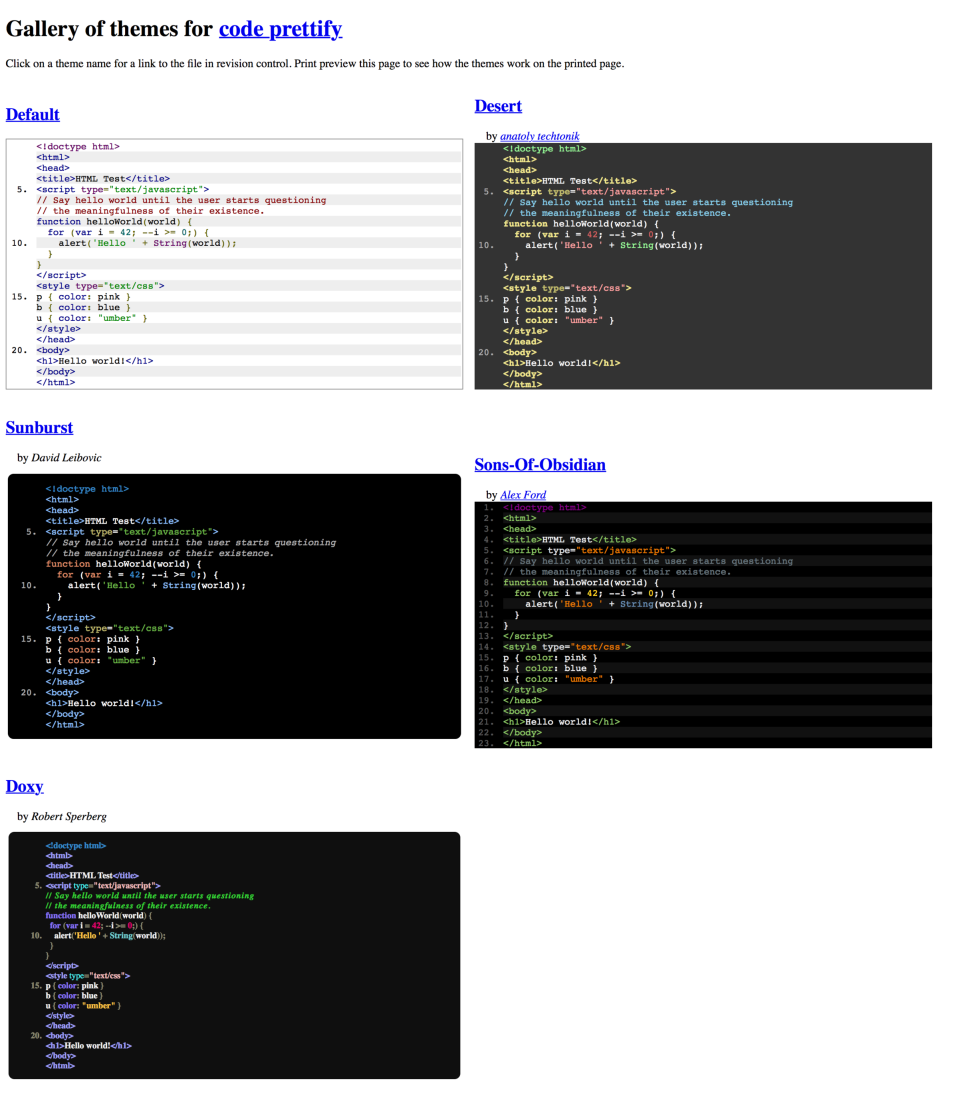Click '<!doctype html>' in Desert theme sample
Screen dimensions: 966x1107
[x=544, y=148]
